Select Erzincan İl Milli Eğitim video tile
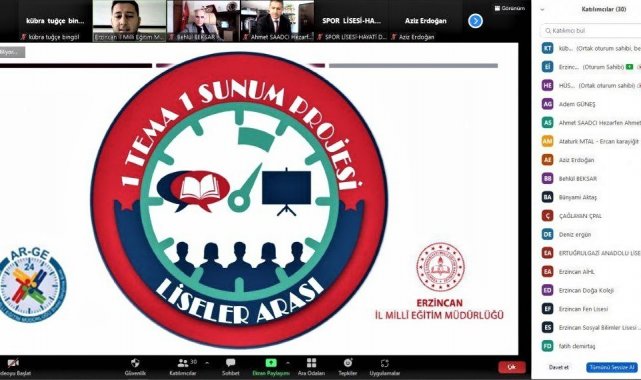Screen dimensions: 641x380 [129, 21]
